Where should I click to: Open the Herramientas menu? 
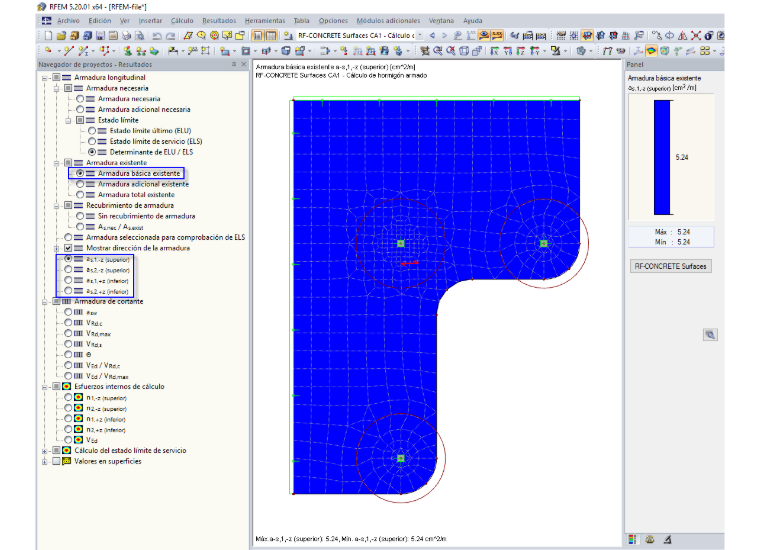pyautogui.click(x=265, y=21)
